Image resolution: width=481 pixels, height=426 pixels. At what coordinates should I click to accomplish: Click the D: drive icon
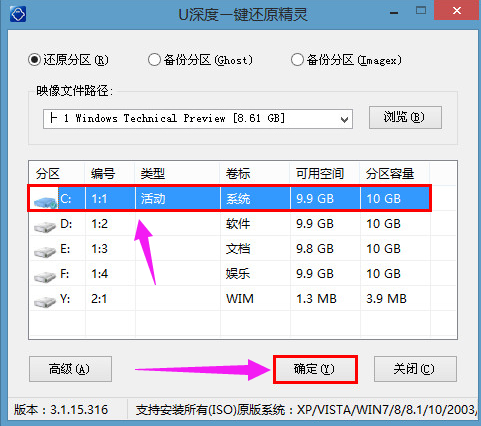tap(45, 227)
